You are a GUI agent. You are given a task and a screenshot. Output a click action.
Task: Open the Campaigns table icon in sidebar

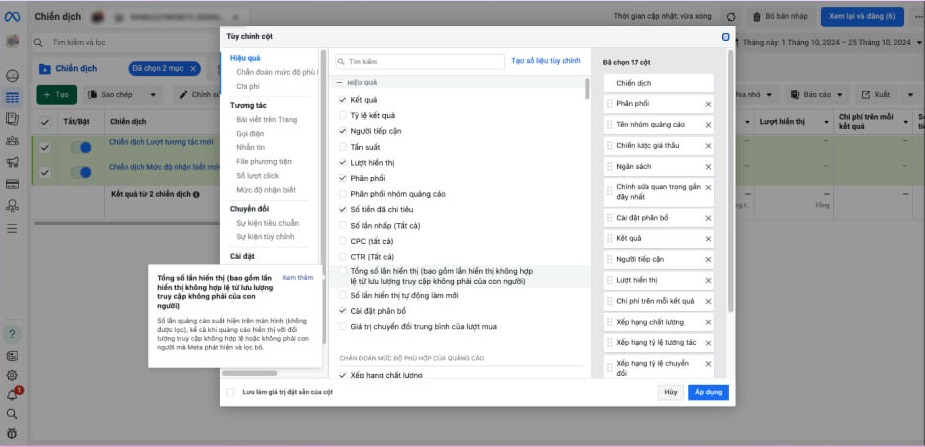click(x=12, y=97)
